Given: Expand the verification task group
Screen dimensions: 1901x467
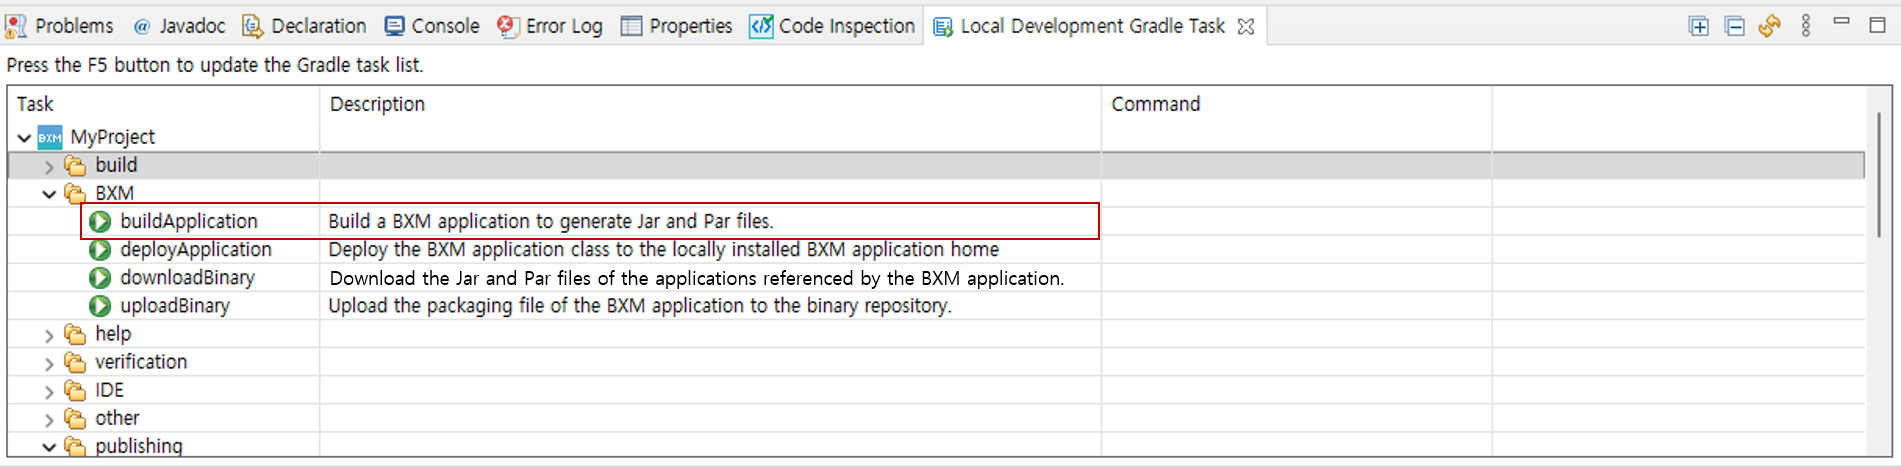Looking at the screenshot, I should 49,363.
